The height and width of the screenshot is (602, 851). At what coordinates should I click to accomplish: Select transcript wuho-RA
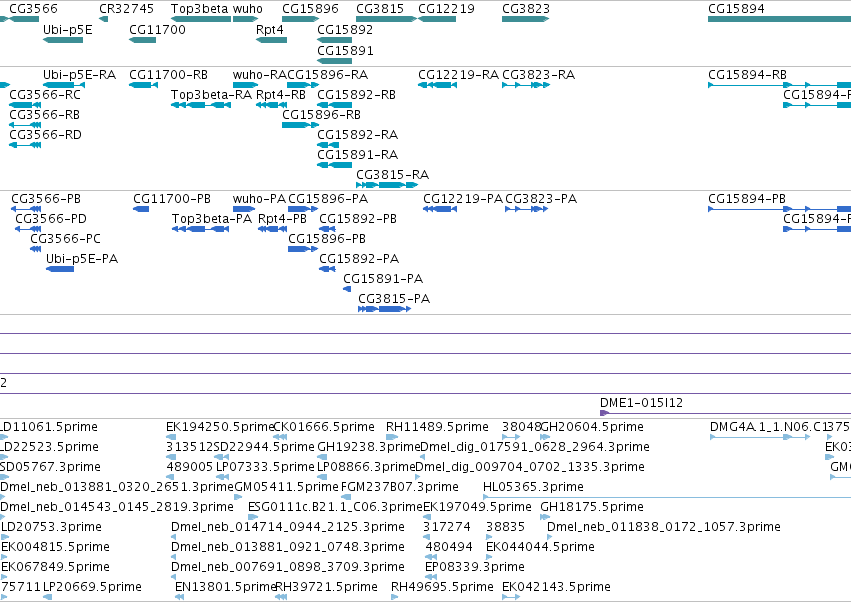(259, 75)
